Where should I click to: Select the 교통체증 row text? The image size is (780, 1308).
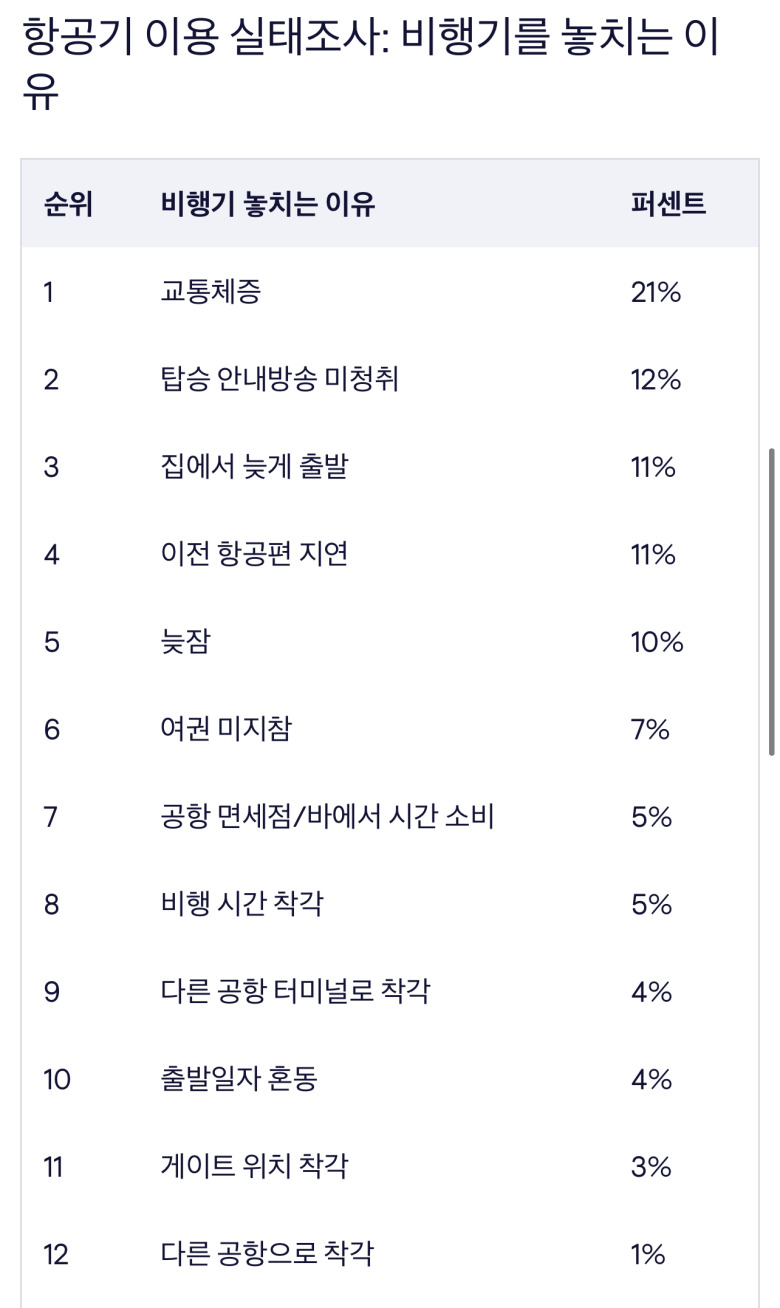pos(211,292)
